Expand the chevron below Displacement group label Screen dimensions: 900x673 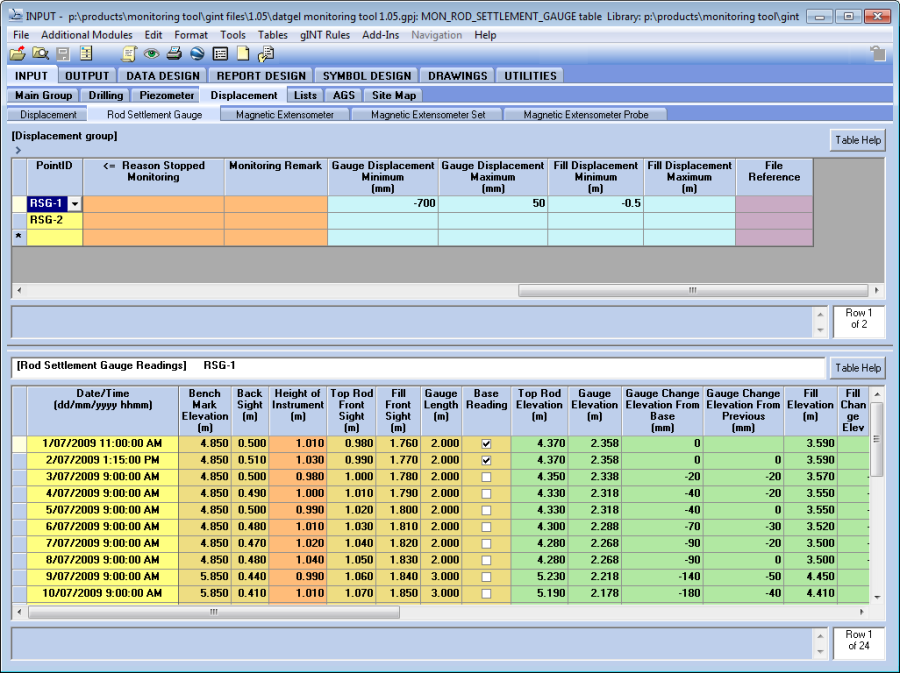point(18,150)
